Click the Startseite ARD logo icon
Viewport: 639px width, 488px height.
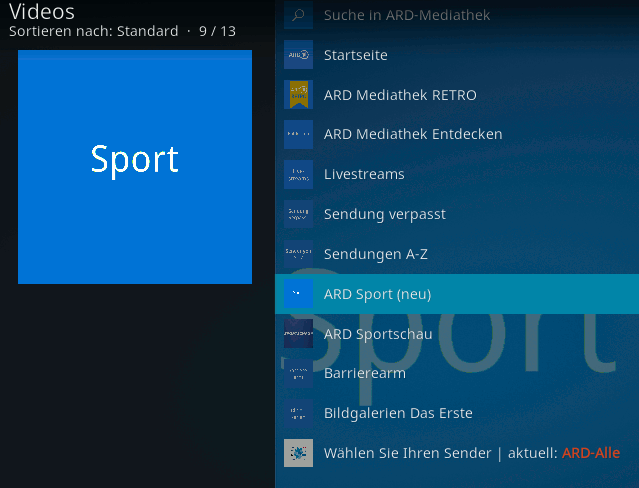(x=298, y=55)
